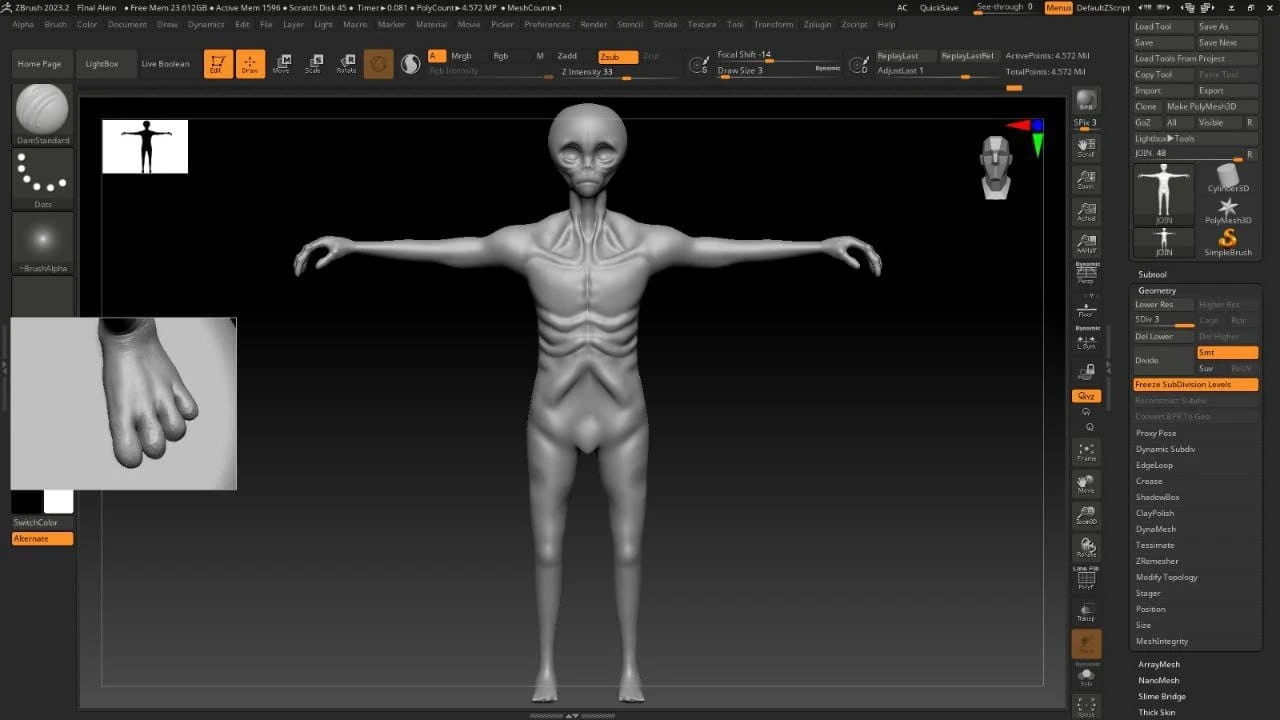Toggle the Smt smoothing option beside Divide
The image size is (1280, 720).
click(1227, 352)
